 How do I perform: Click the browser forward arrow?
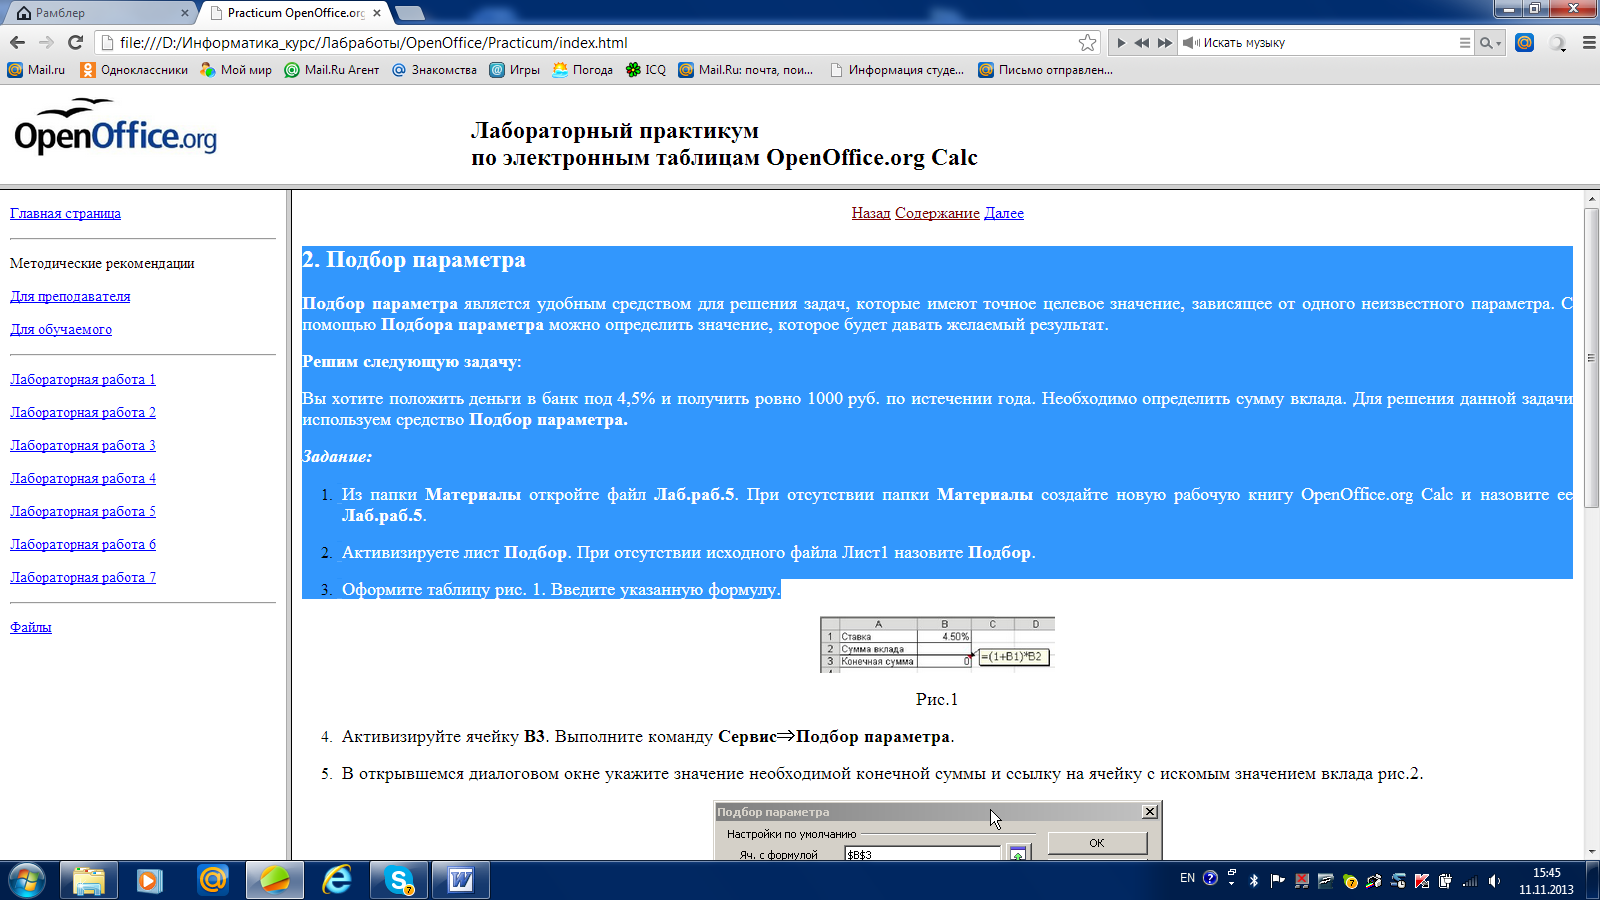(46, 42)
